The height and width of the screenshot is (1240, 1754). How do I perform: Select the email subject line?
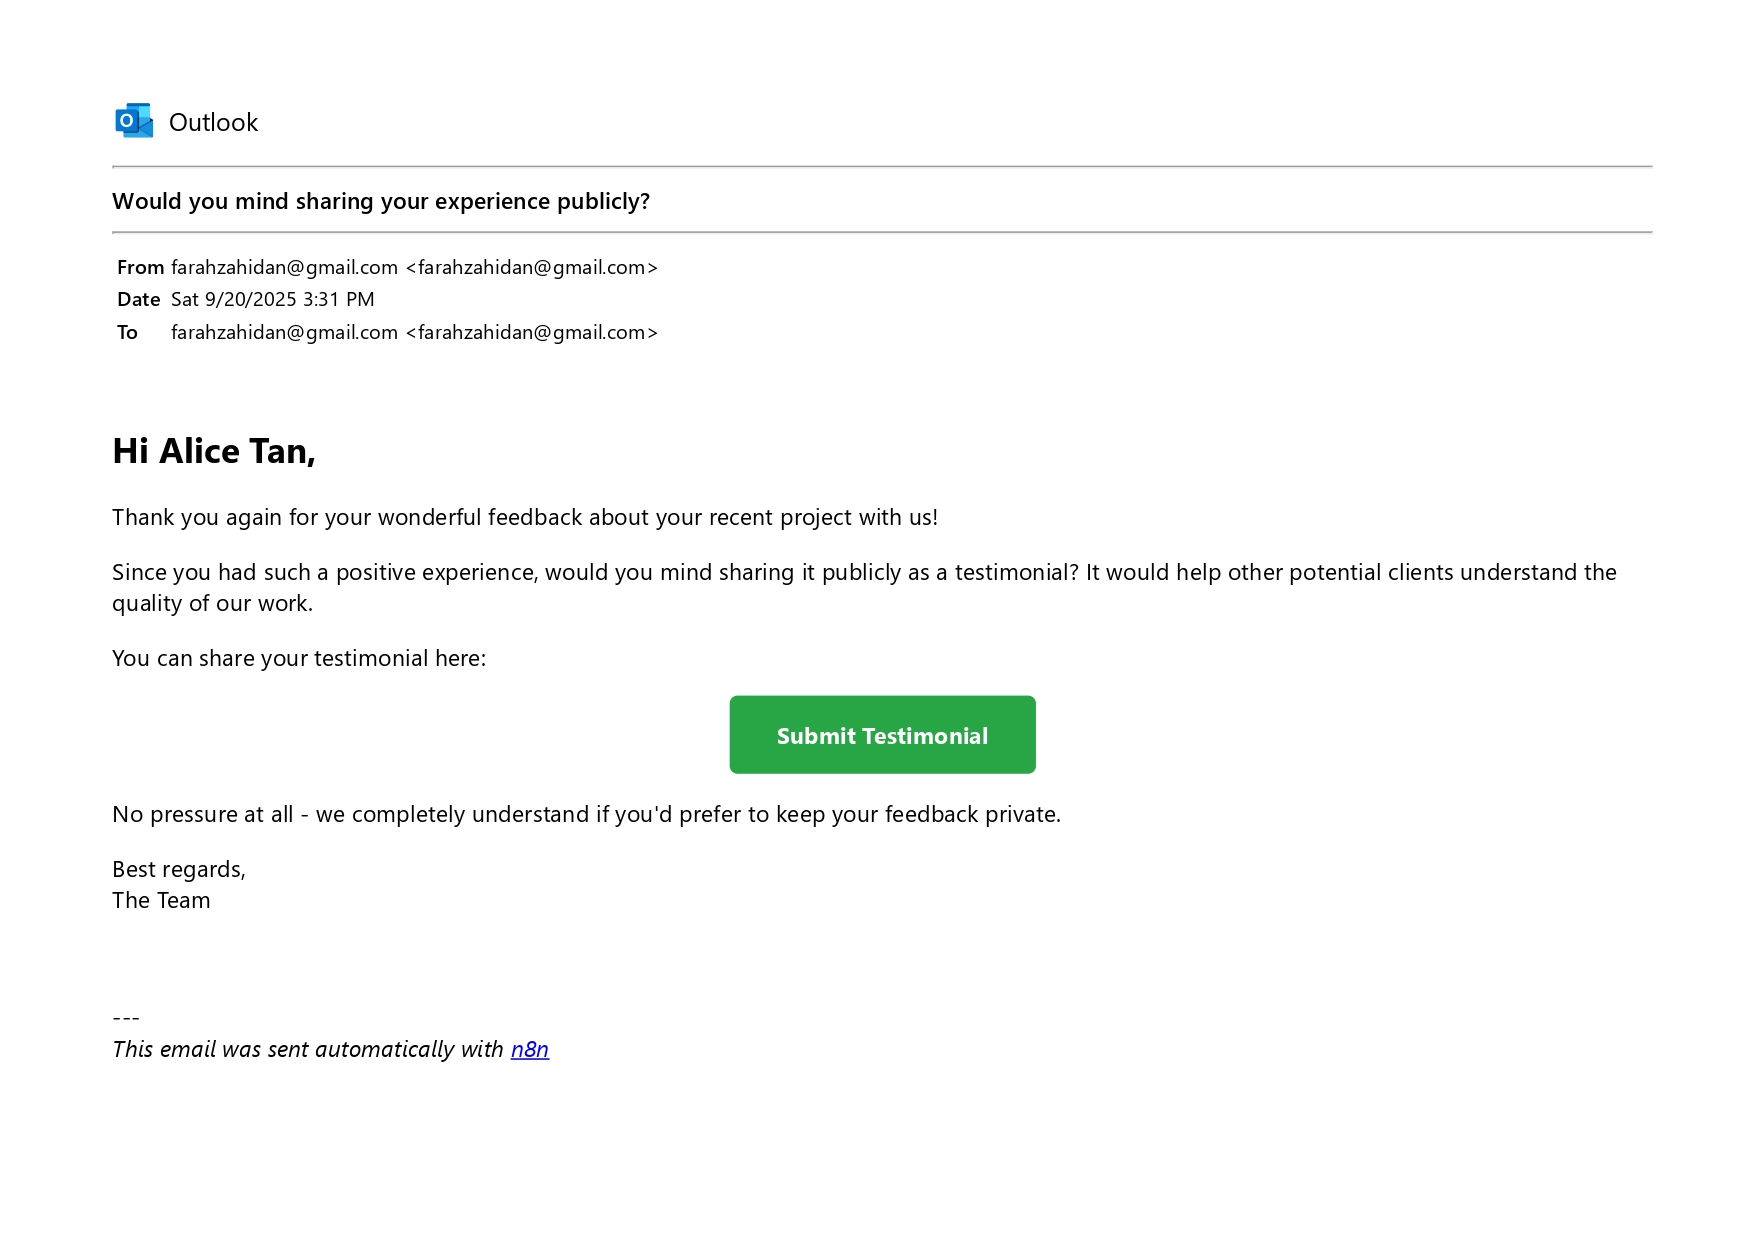coord(381,202)
